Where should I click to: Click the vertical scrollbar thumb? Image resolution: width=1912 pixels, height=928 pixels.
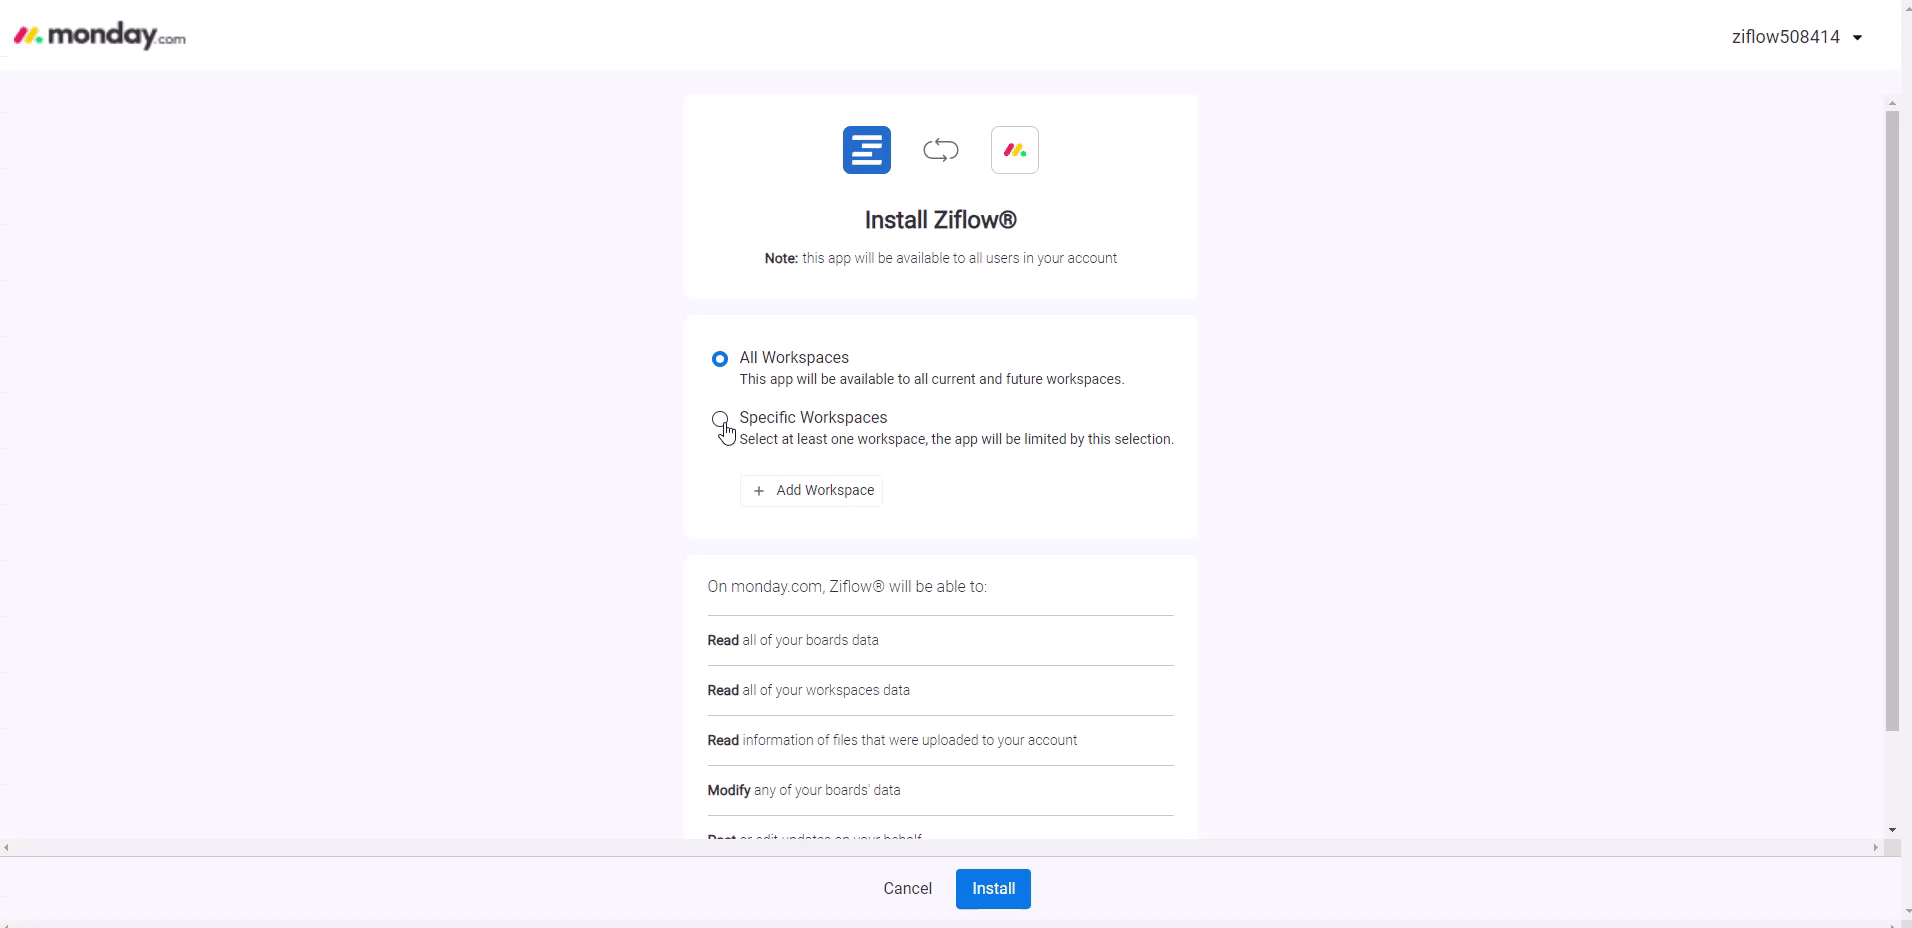[x=1892, y=420]
